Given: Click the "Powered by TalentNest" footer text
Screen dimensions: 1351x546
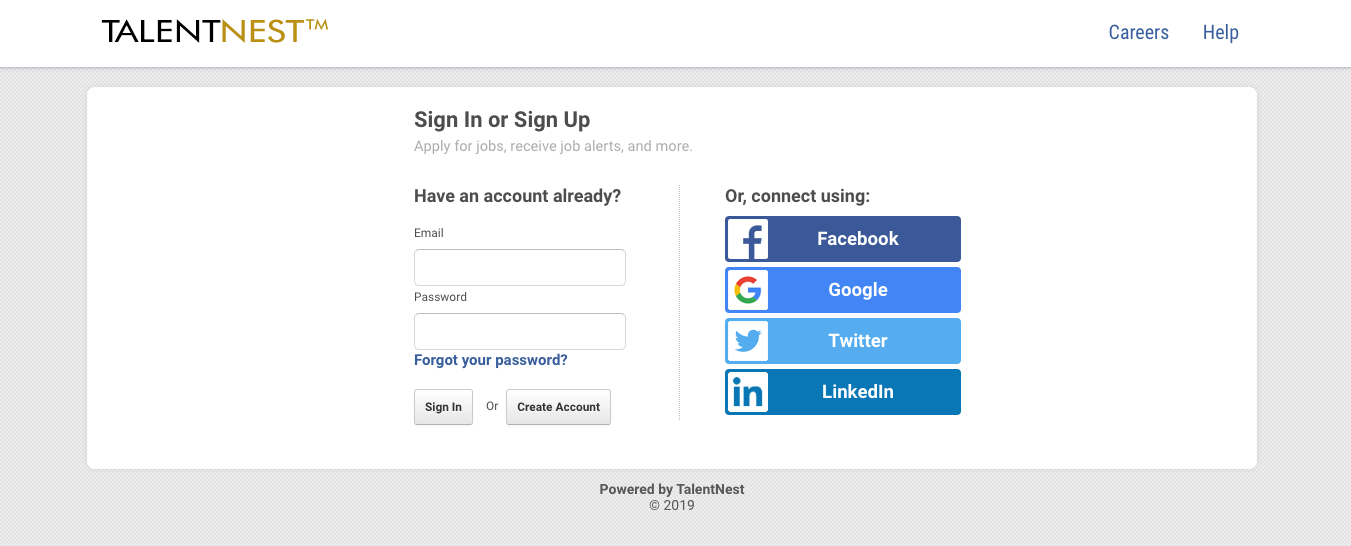Looking at the screenshot, I should pos(672,489).
